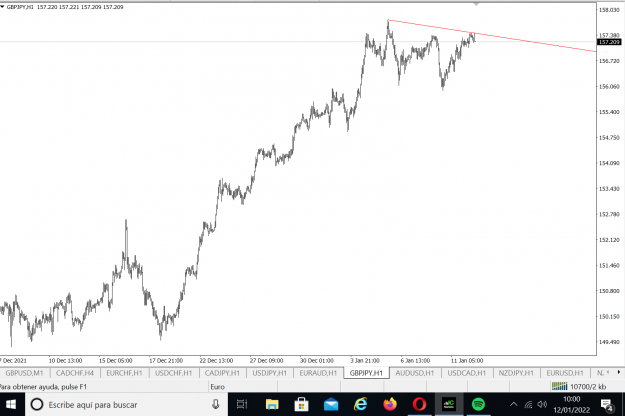Select the USDJPY,H1 chart tab

(x=269, y=373)
